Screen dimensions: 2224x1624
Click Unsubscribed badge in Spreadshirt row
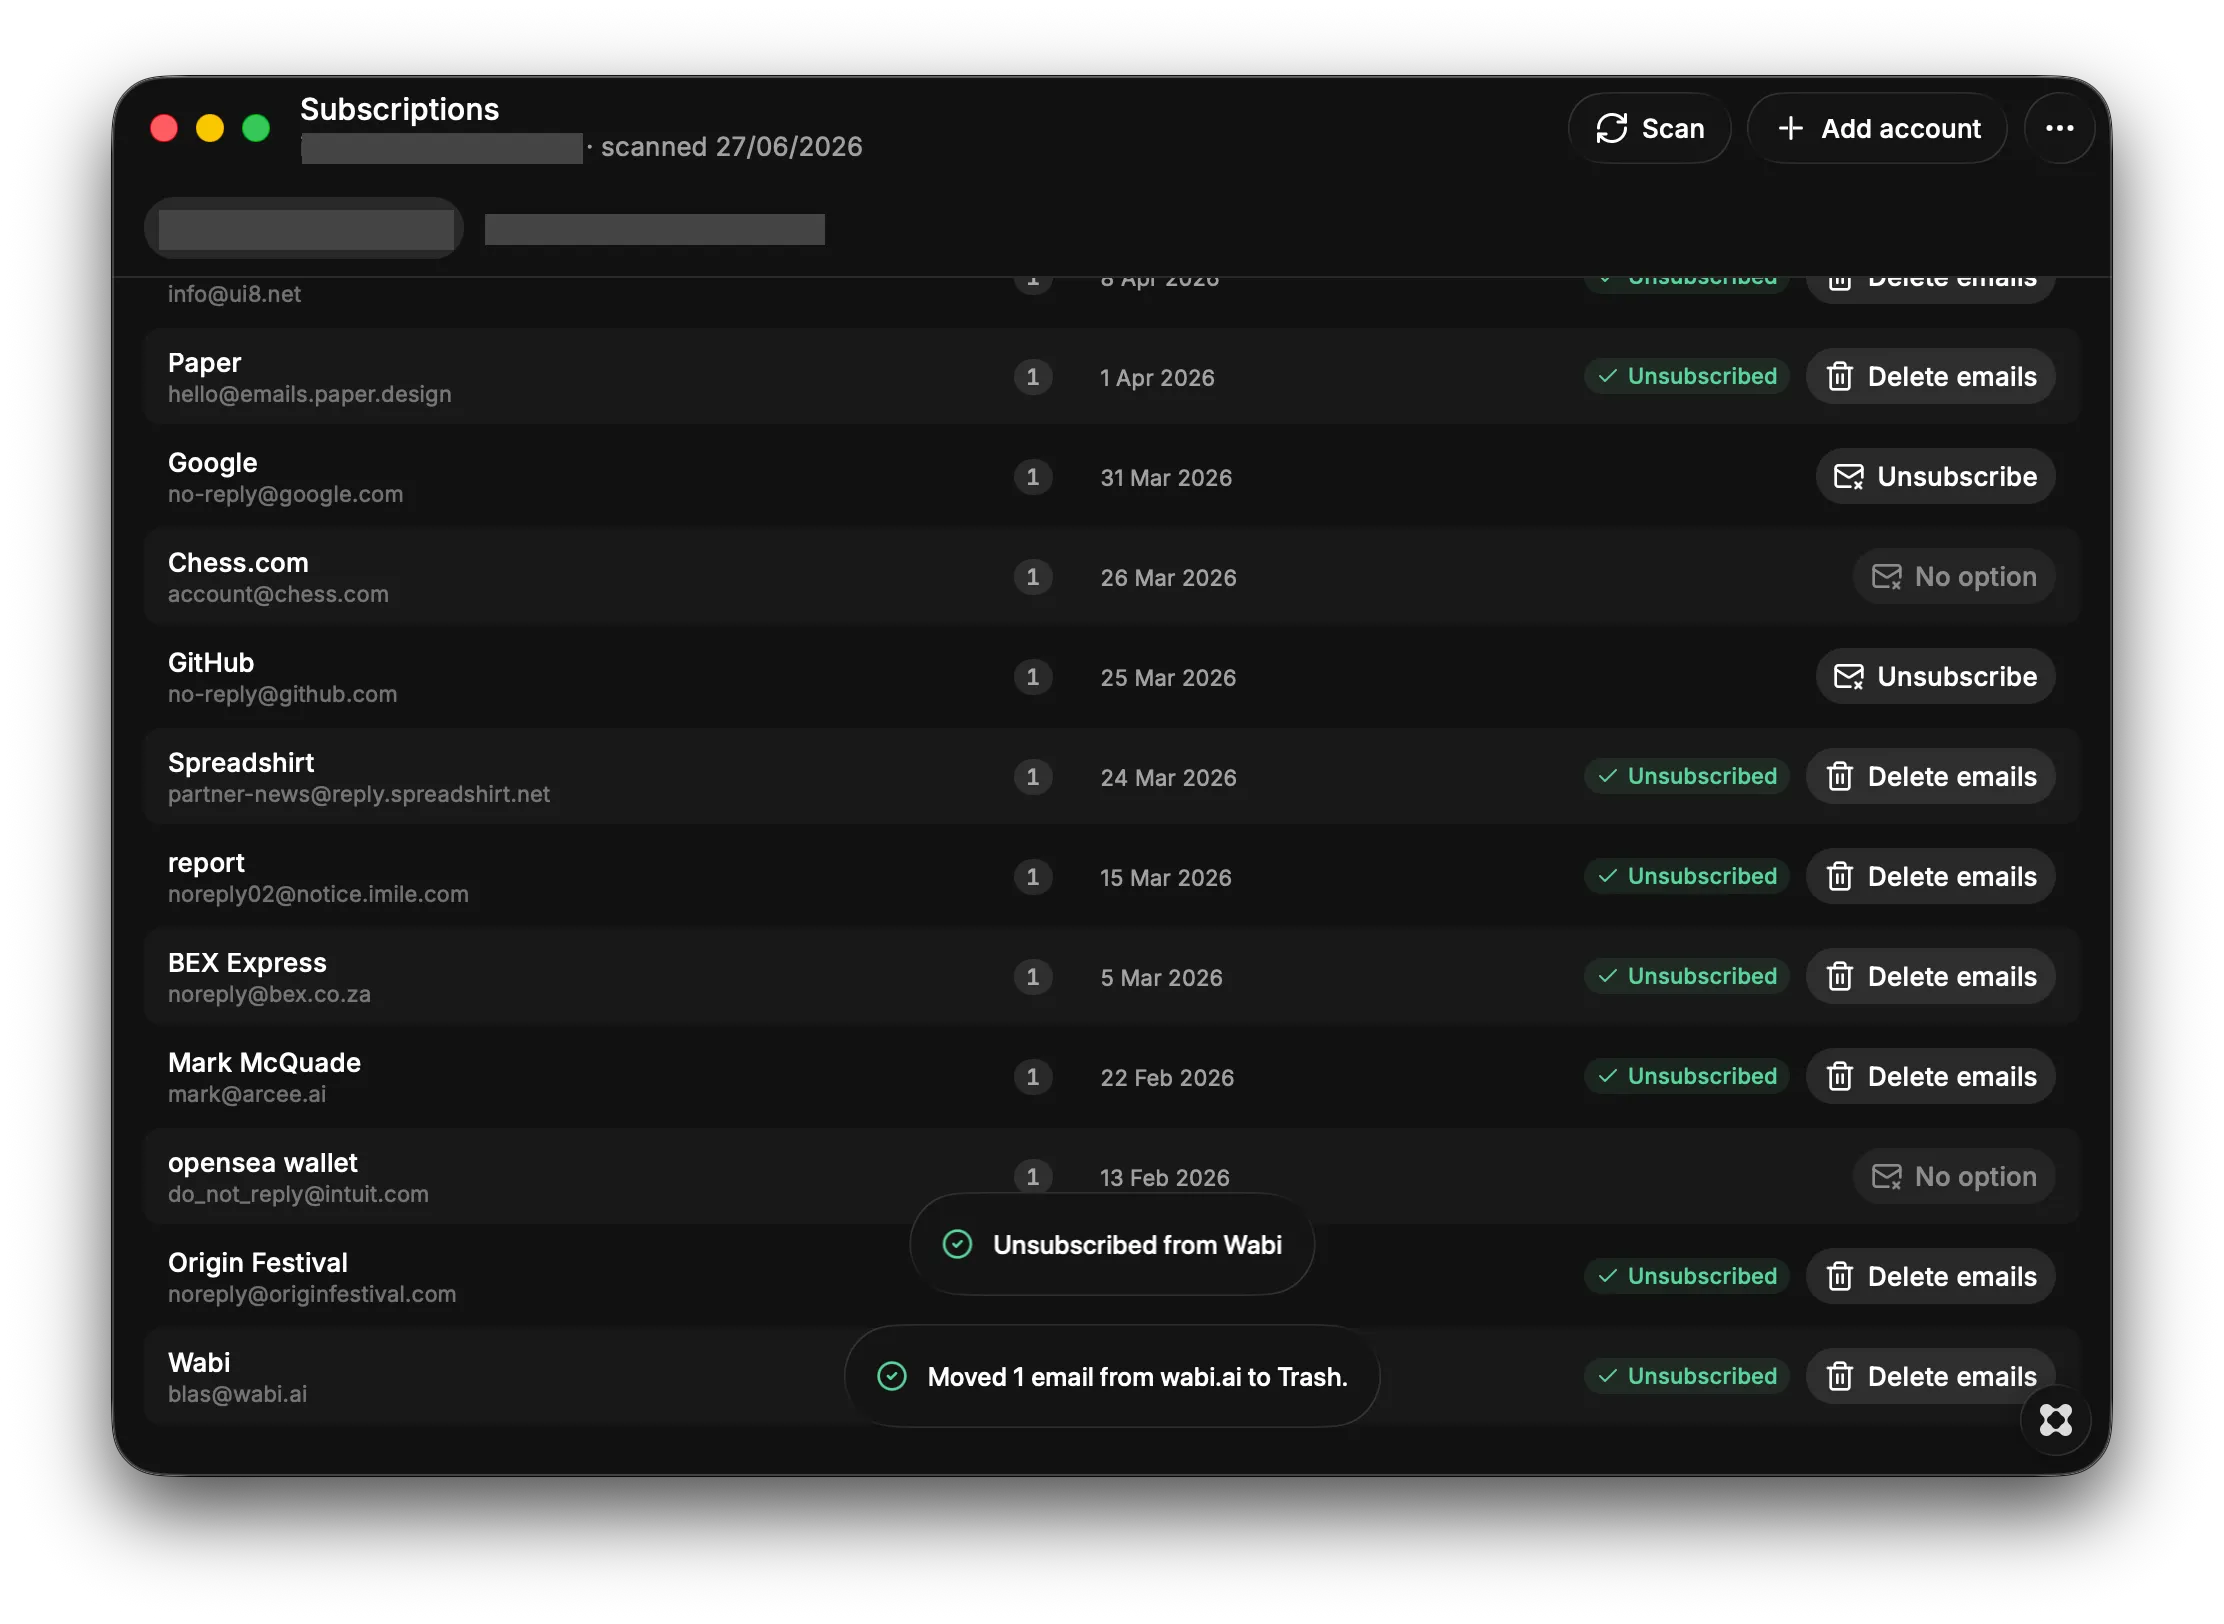coord(1687,776)
